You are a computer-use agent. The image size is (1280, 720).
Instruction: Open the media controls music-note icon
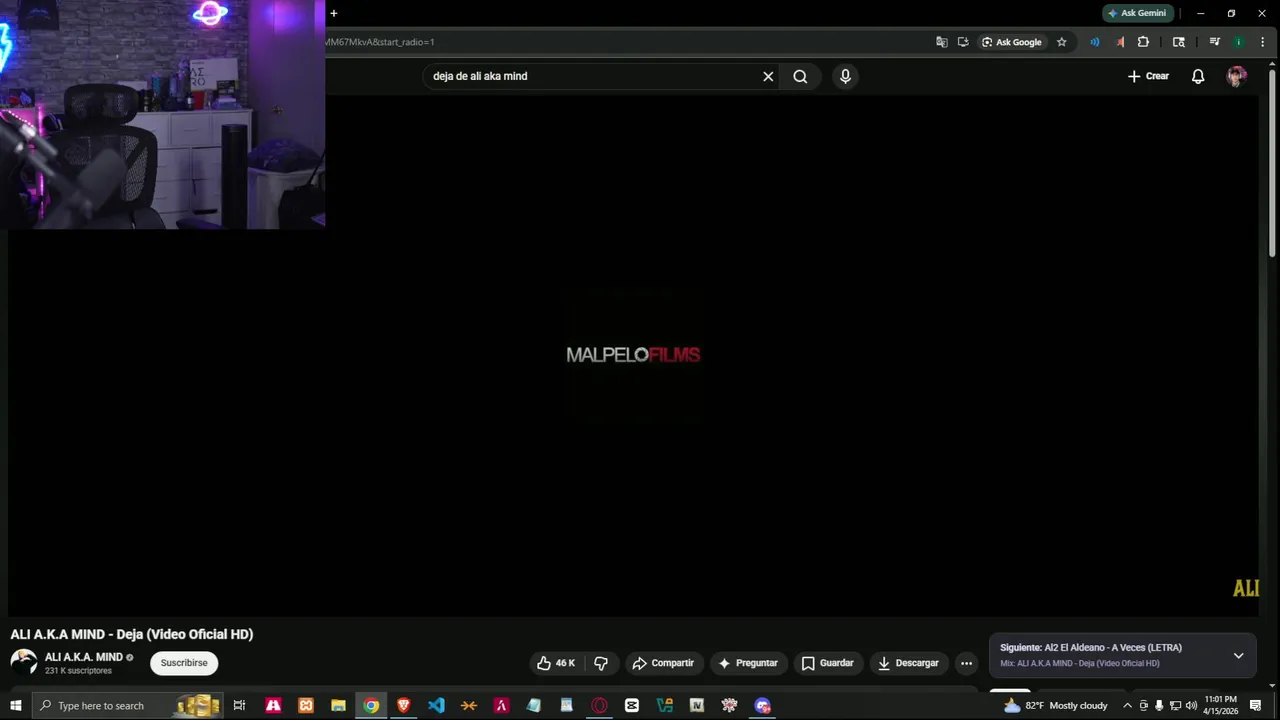pyautogui.click(x=1214, y=42)
